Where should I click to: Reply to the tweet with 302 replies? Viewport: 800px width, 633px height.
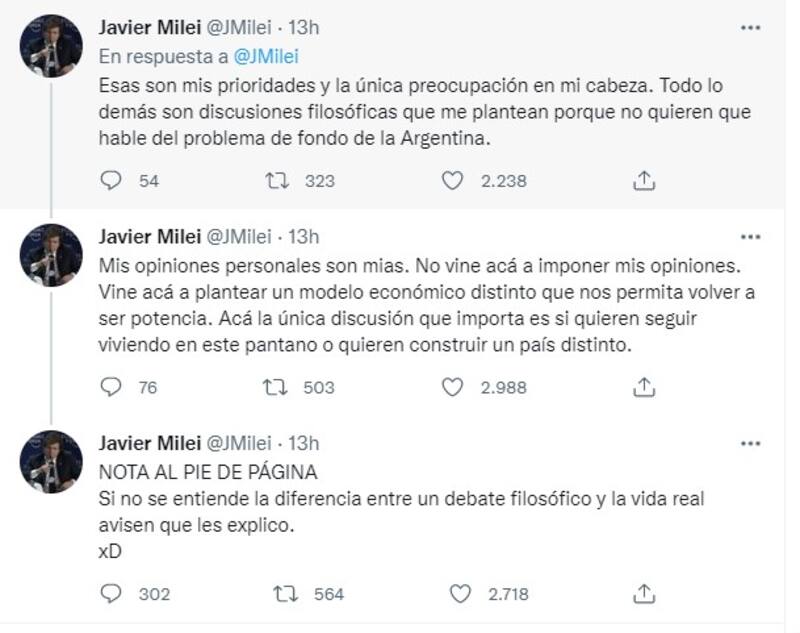point(112,594)
